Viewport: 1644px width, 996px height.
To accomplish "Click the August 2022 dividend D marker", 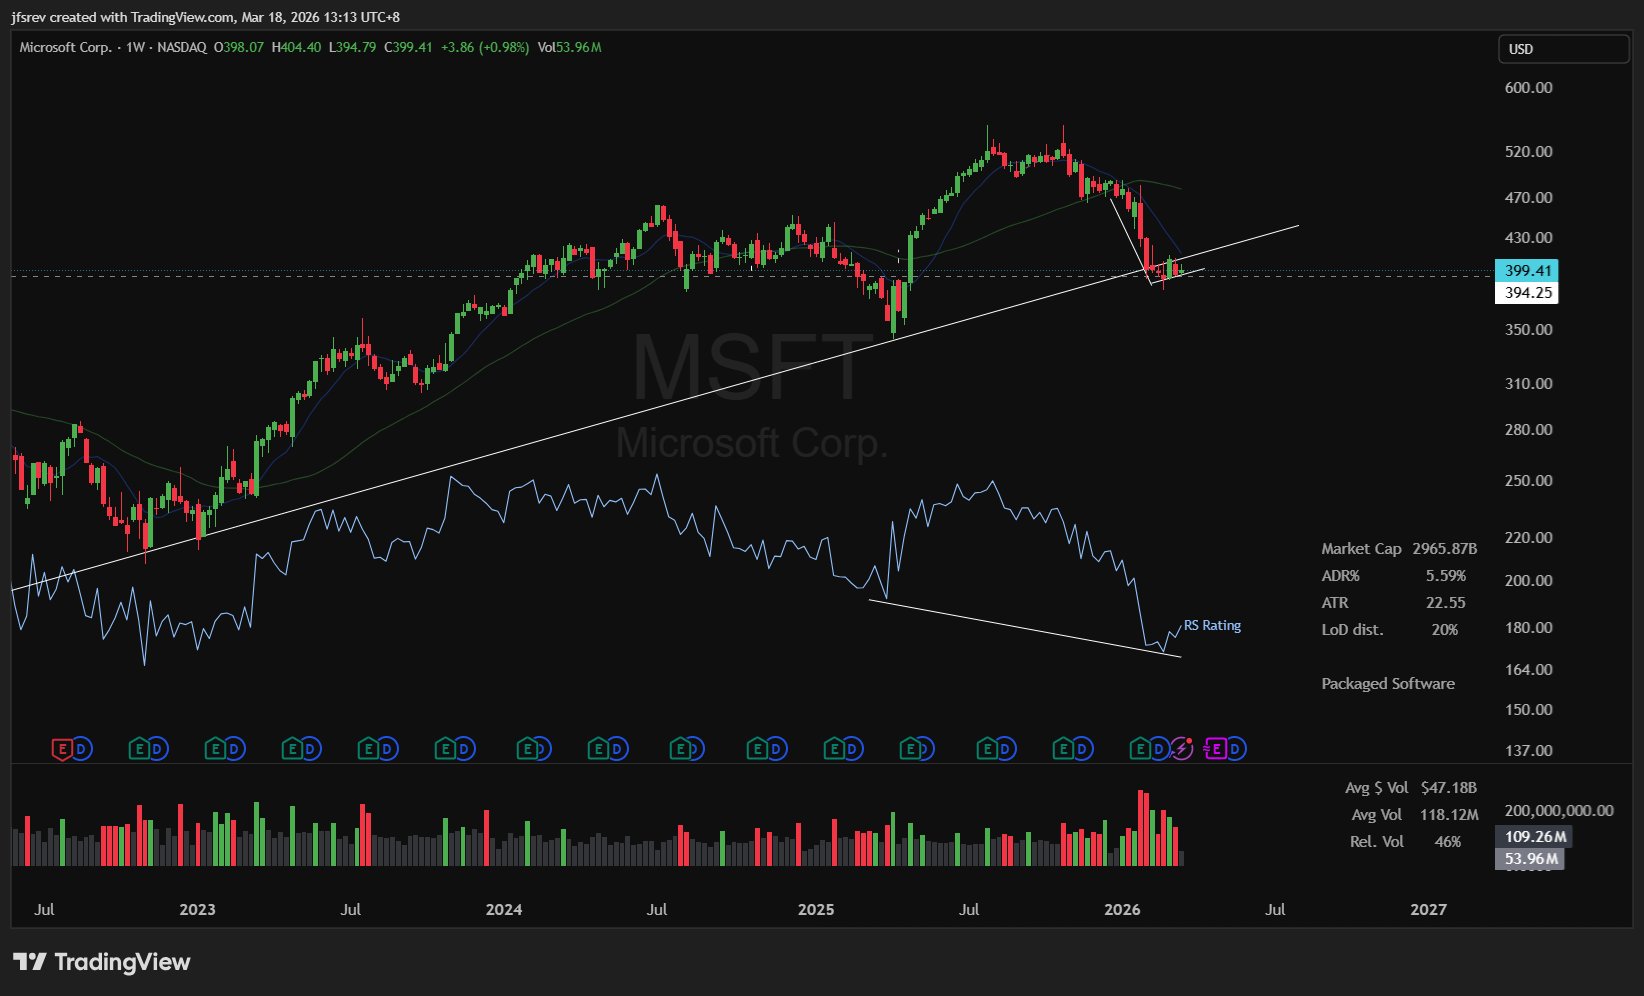I will 82,748.
